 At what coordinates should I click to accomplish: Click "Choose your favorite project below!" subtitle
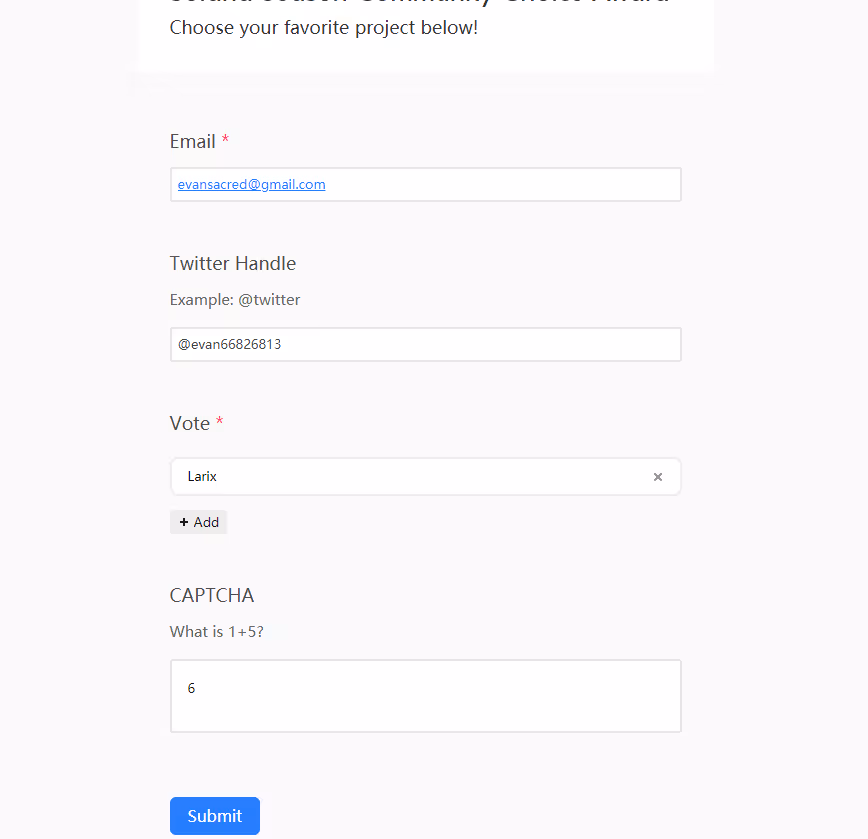pos(323,28)
